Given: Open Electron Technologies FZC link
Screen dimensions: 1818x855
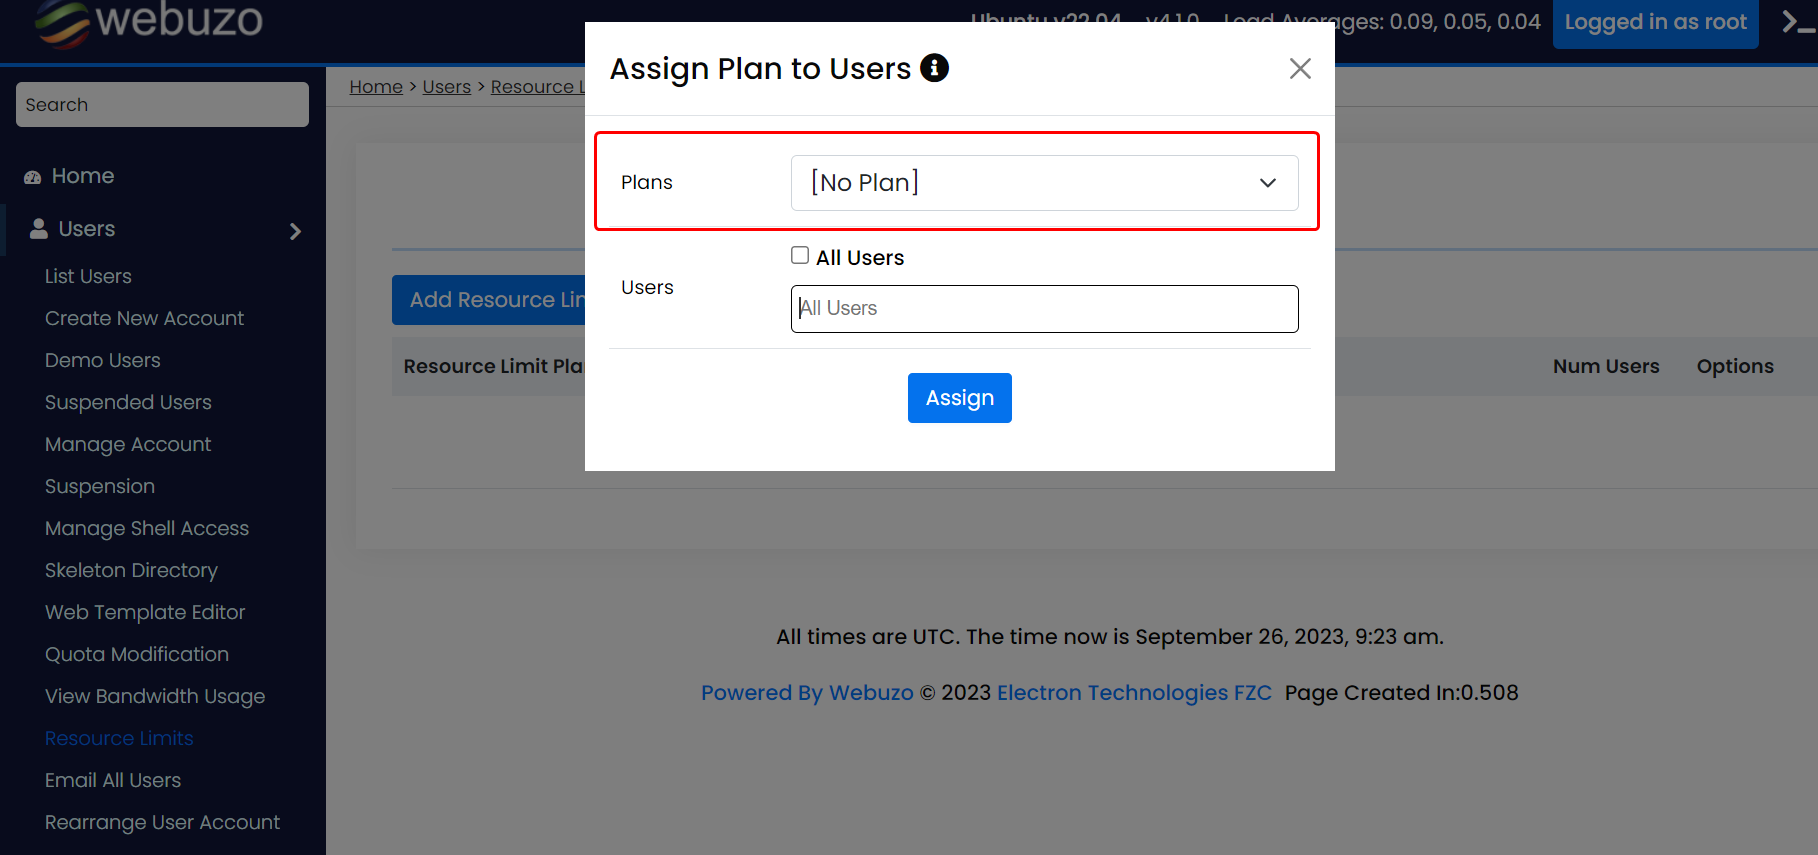Looking at the screenshot, I should pos(1134,693).
